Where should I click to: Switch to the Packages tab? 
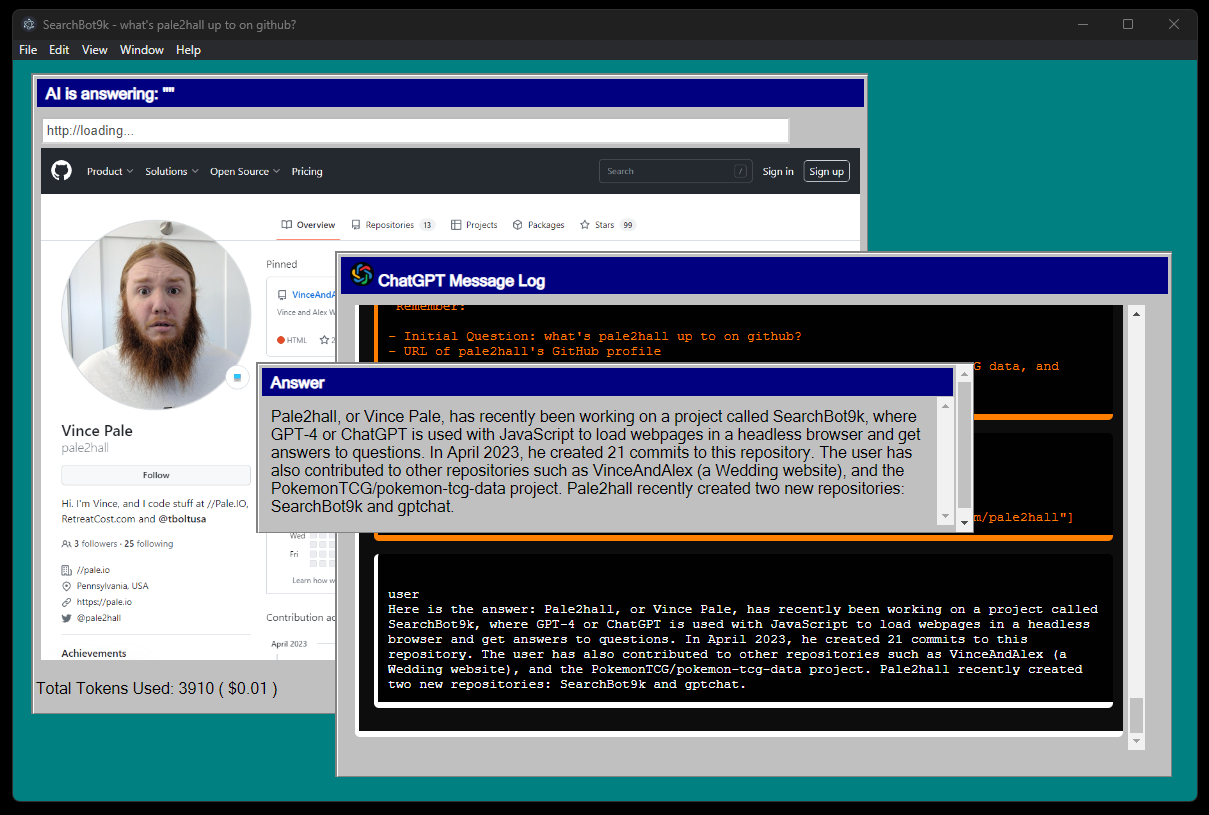(x=538, y=225)
